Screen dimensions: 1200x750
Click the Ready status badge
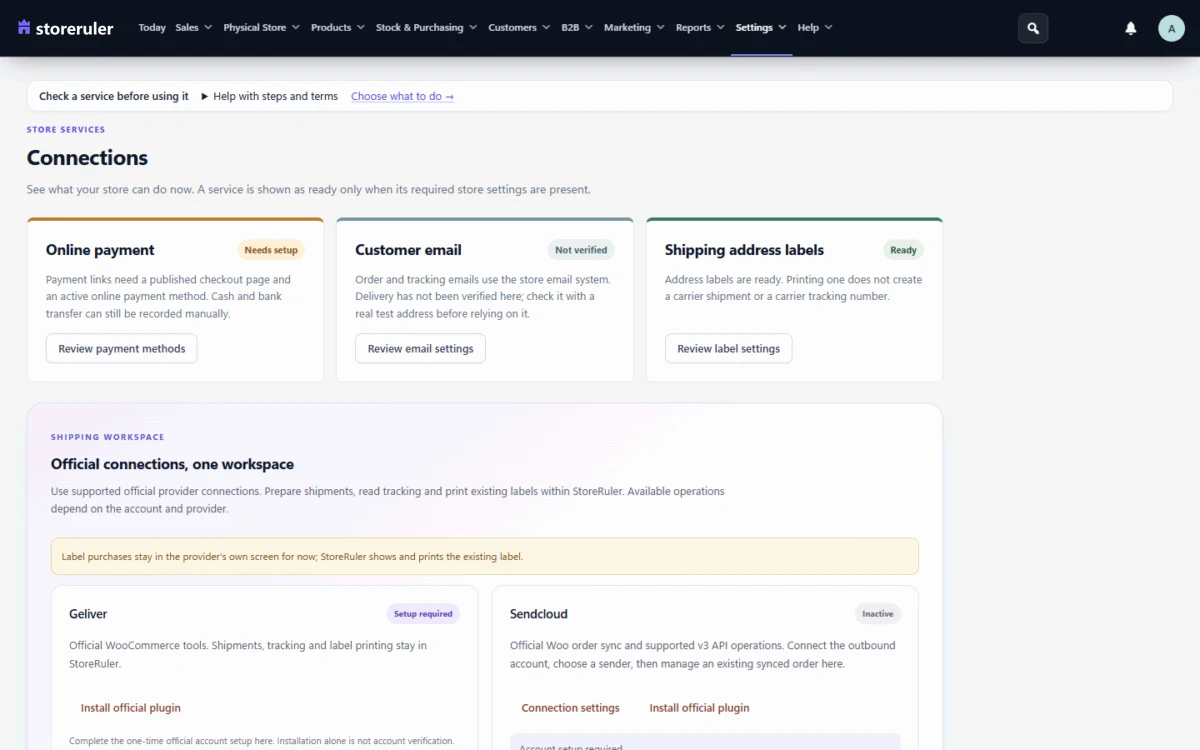click(x=903, y=250)
